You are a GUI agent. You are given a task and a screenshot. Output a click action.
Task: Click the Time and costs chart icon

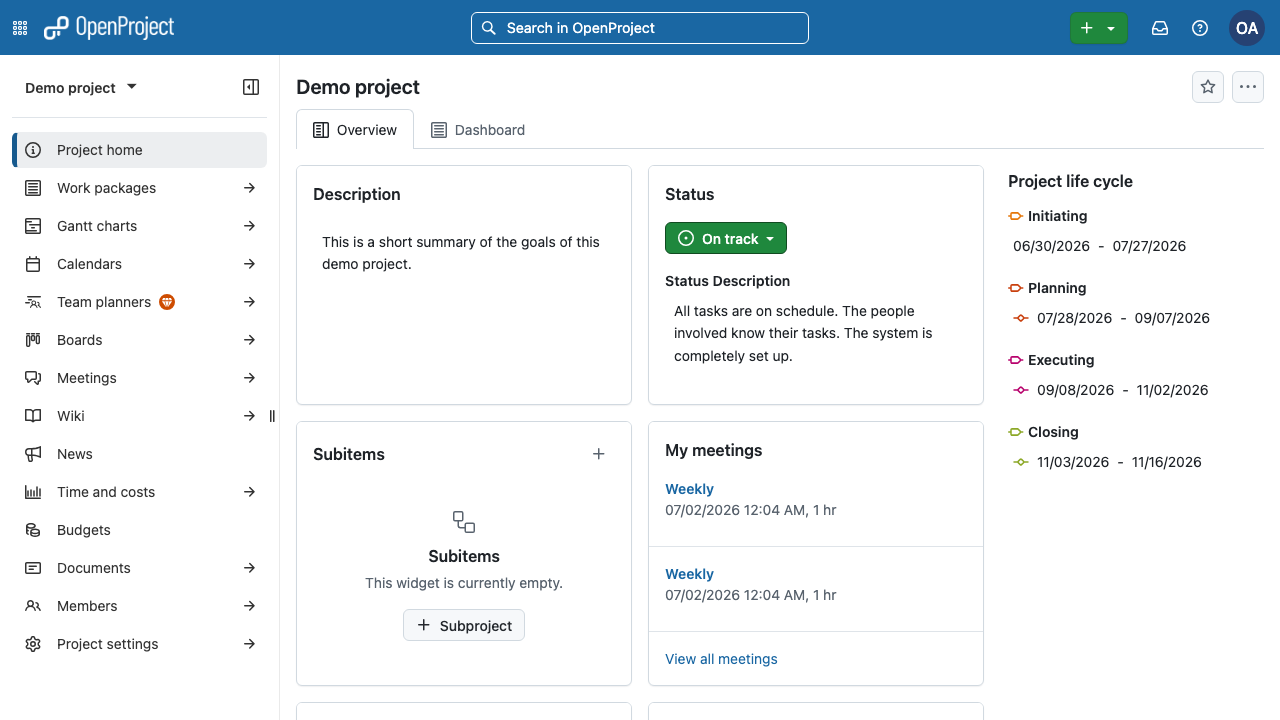tap(33, 492)
